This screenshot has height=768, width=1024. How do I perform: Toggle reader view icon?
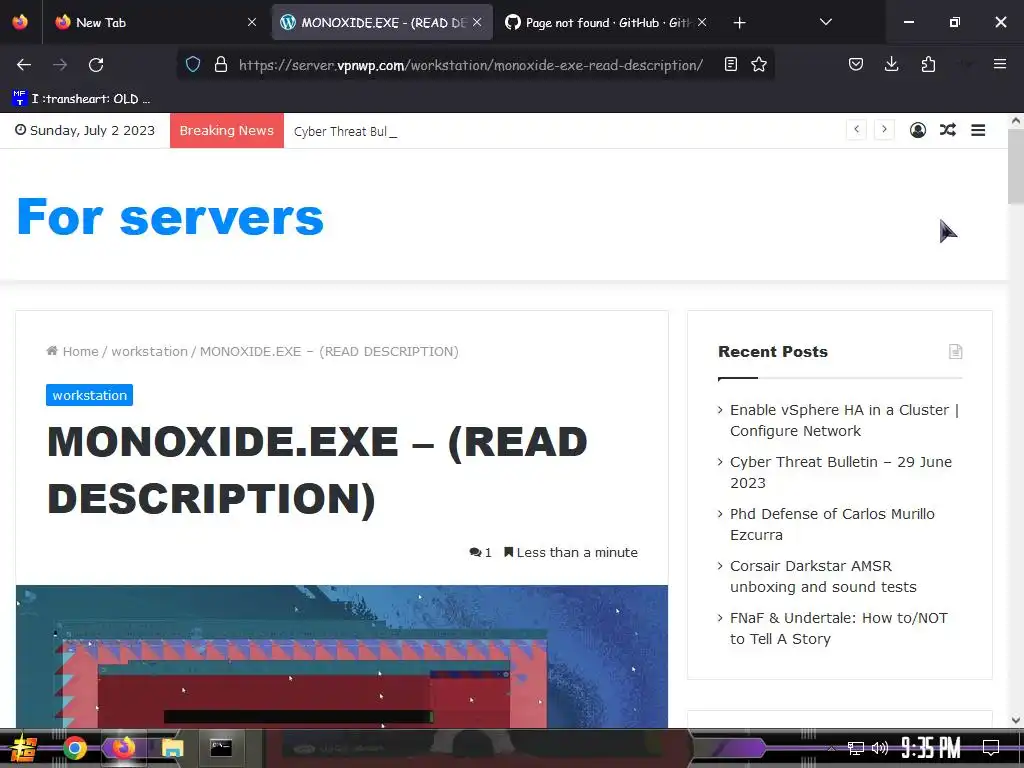coord(731,65)
